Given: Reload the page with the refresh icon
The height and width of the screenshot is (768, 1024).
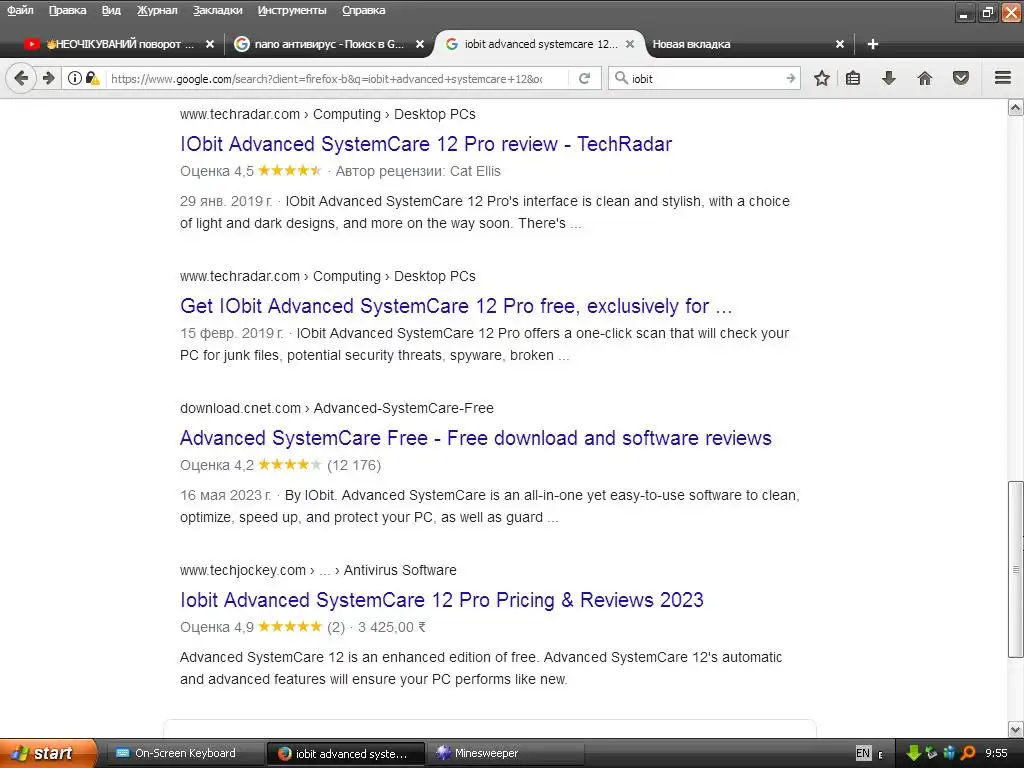Looking at the screenshot, I should click(x=584, y=78).
